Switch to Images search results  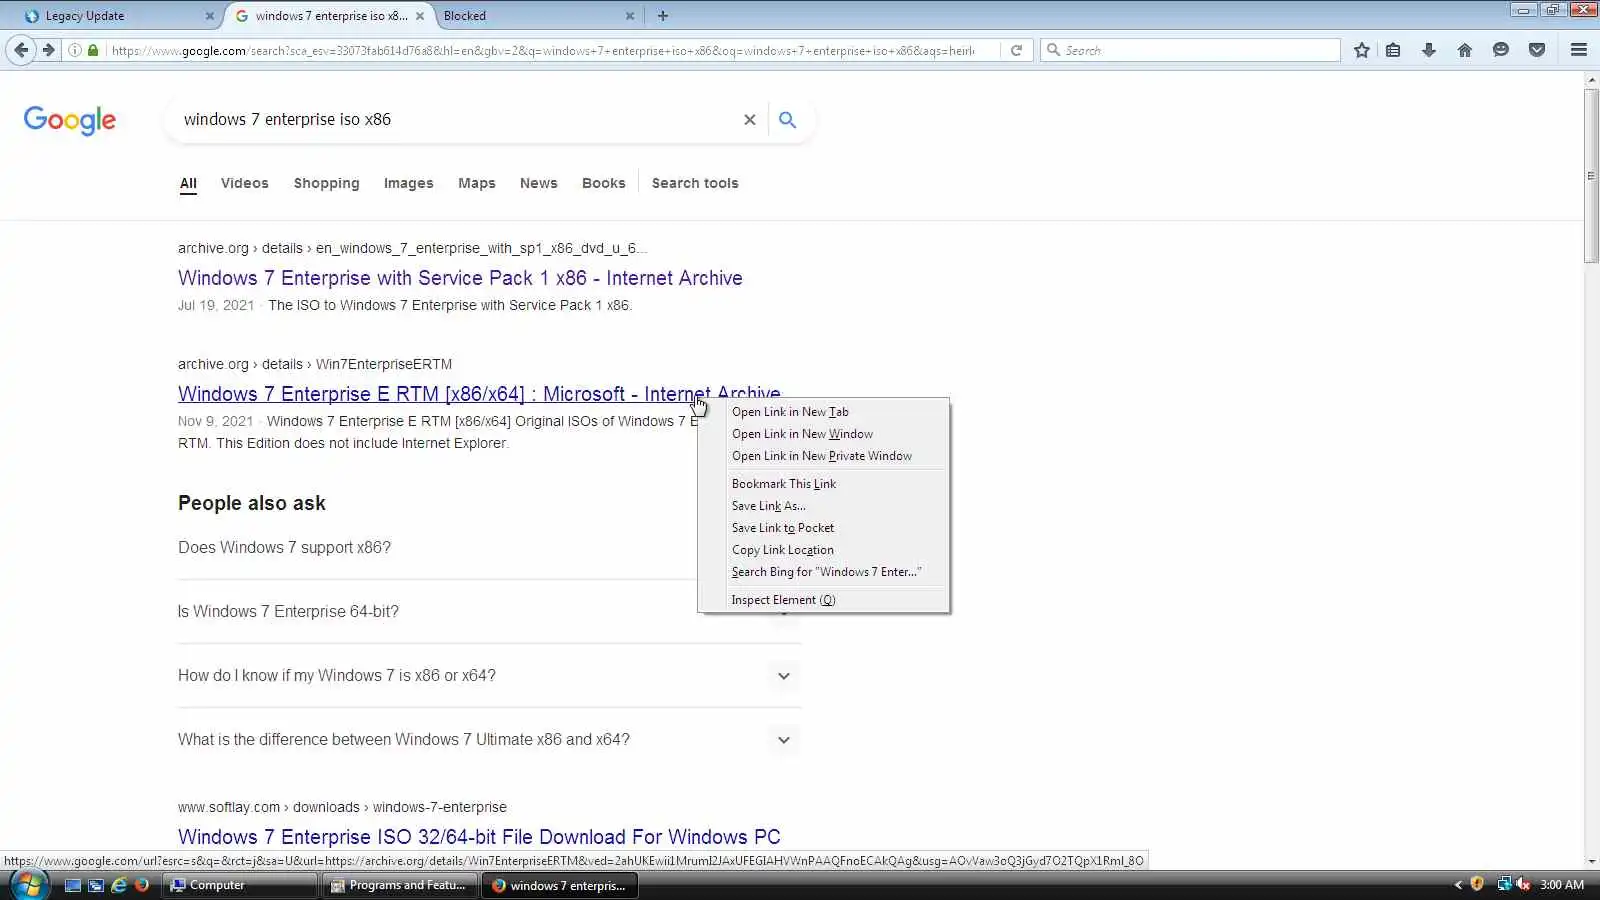pos(409,183)
